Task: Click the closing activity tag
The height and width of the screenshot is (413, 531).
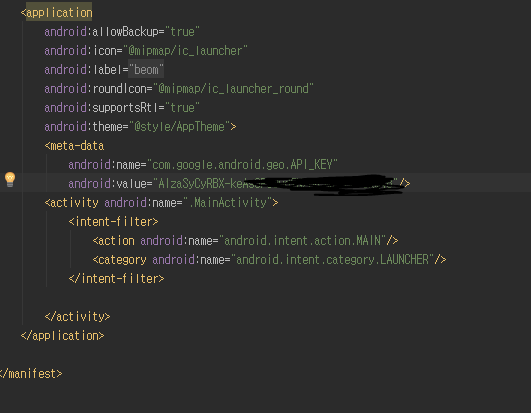Action: 77,317
